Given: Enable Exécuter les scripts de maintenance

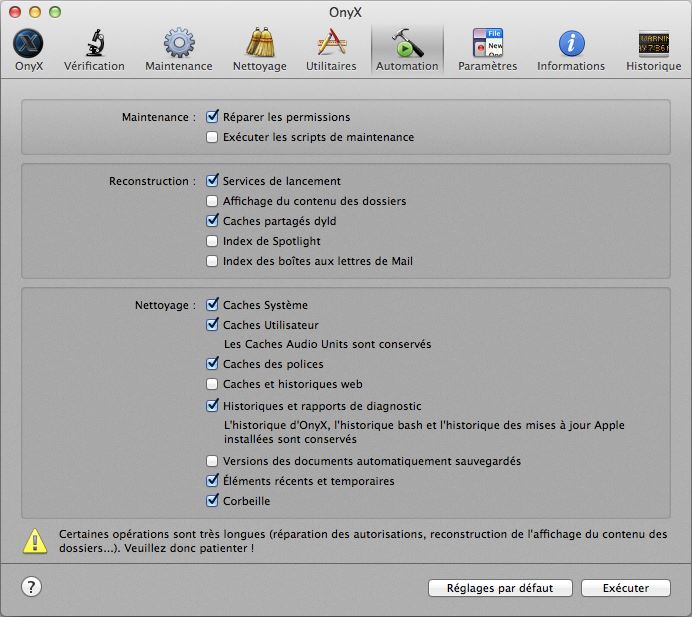Looking at the screenshot, I should [212, 137].
